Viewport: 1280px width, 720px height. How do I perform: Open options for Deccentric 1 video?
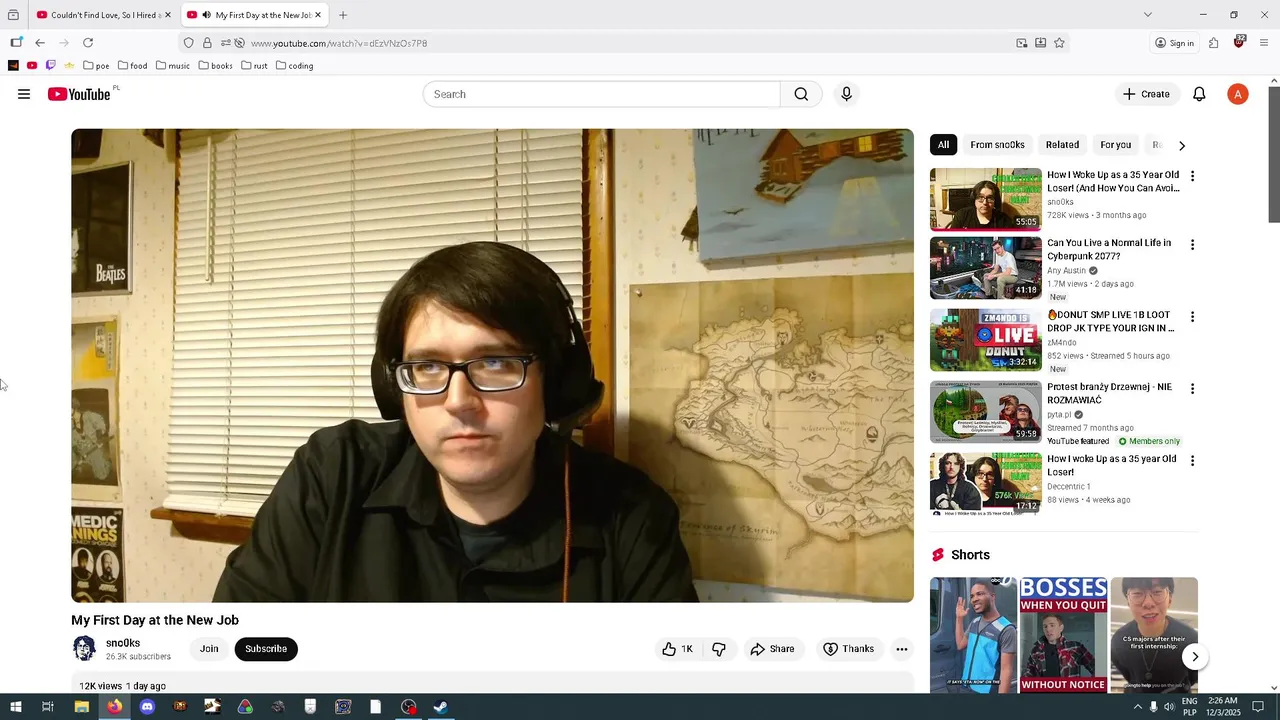[1192, 460]
